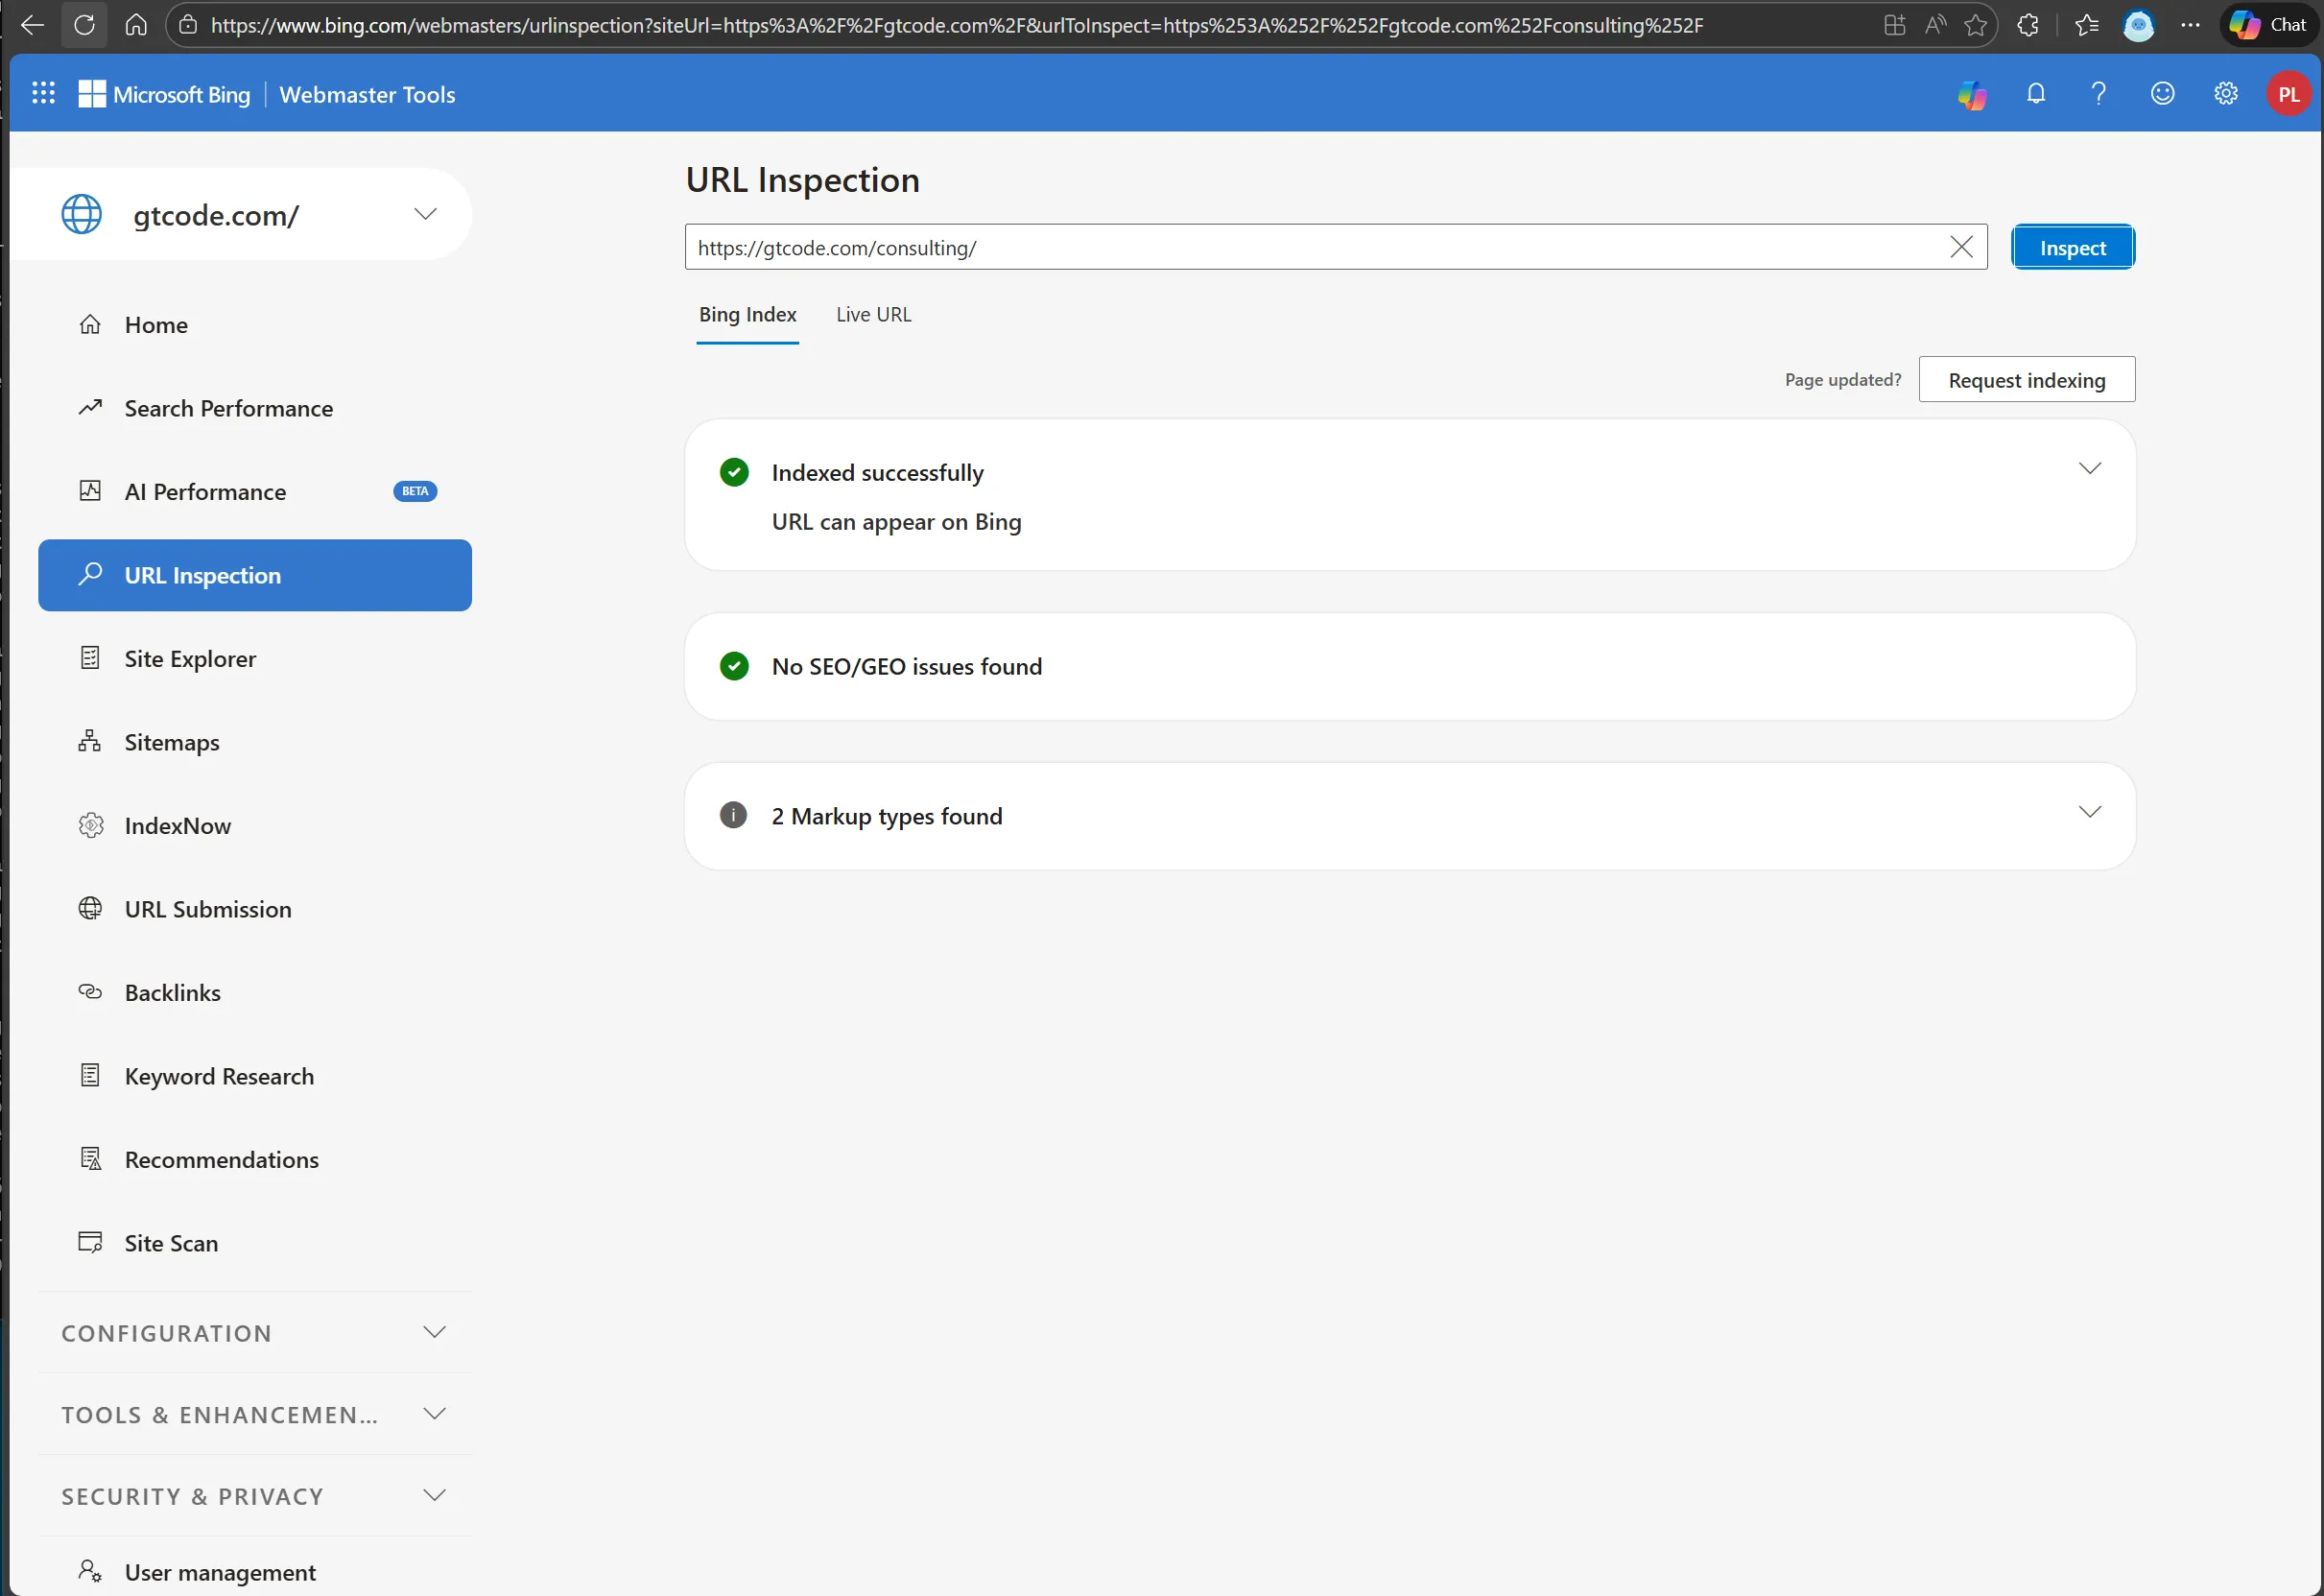Image resolution: width=2324 pixels, height=1596 pixels.
Task: Expand the 2 Markup types found card
Action: tap(2089, 812)
